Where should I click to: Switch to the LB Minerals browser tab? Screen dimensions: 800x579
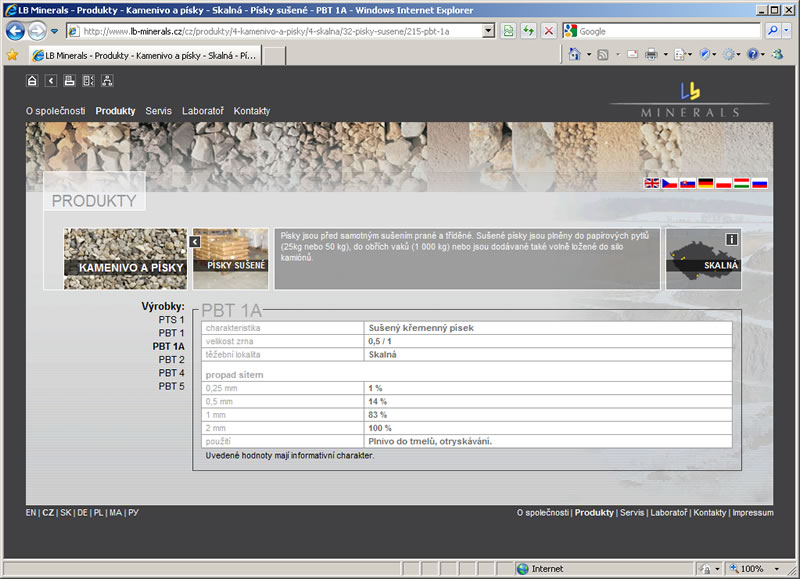pyautogui.click(x=143, y=55)
